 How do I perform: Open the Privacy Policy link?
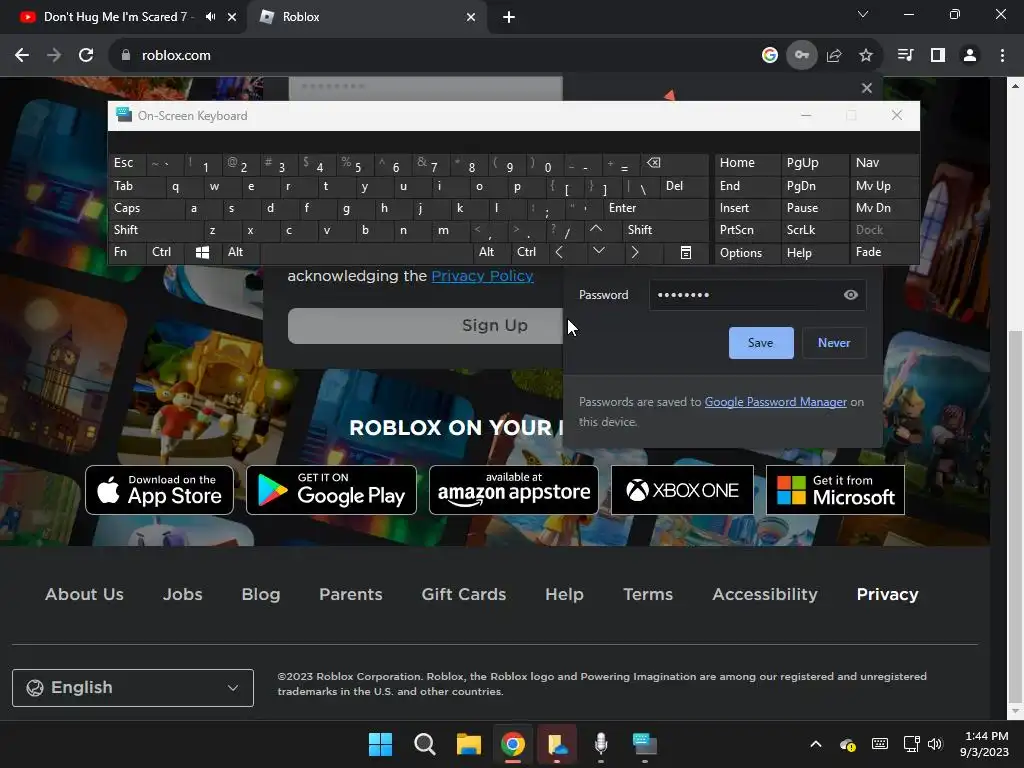tap(482, 276)
